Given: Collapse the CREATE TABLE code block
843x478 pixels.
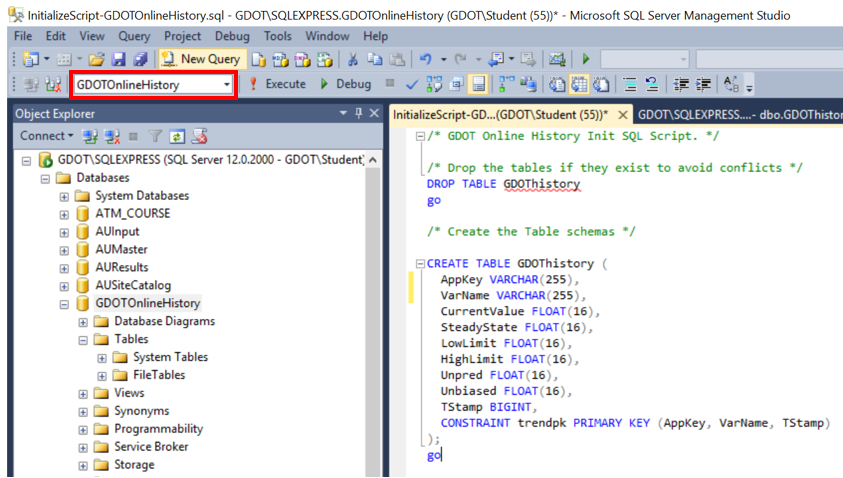Looking at the screenshot, I should 420,263.
